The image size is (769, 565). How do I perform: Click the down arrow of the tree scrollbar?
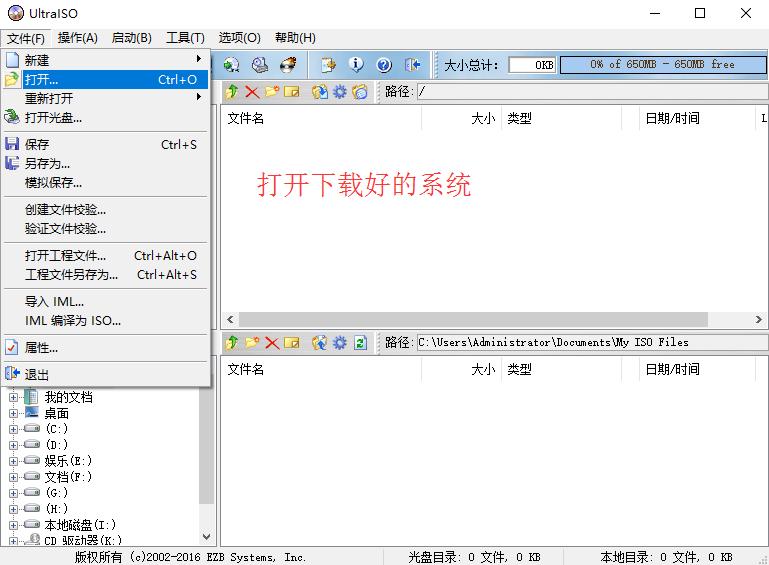(206, 537)
